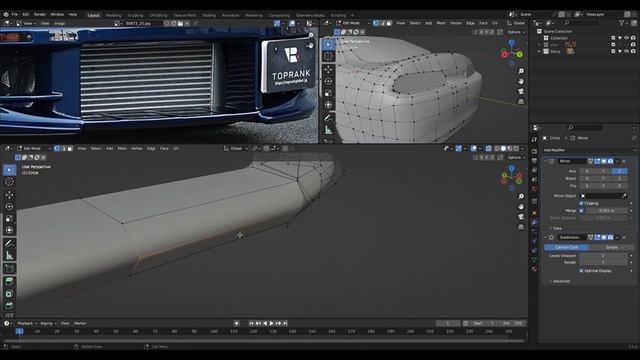Switch to the Sculpting workspace tab
640x360 pixels.
pyautogui.click(x=135, y=16)
